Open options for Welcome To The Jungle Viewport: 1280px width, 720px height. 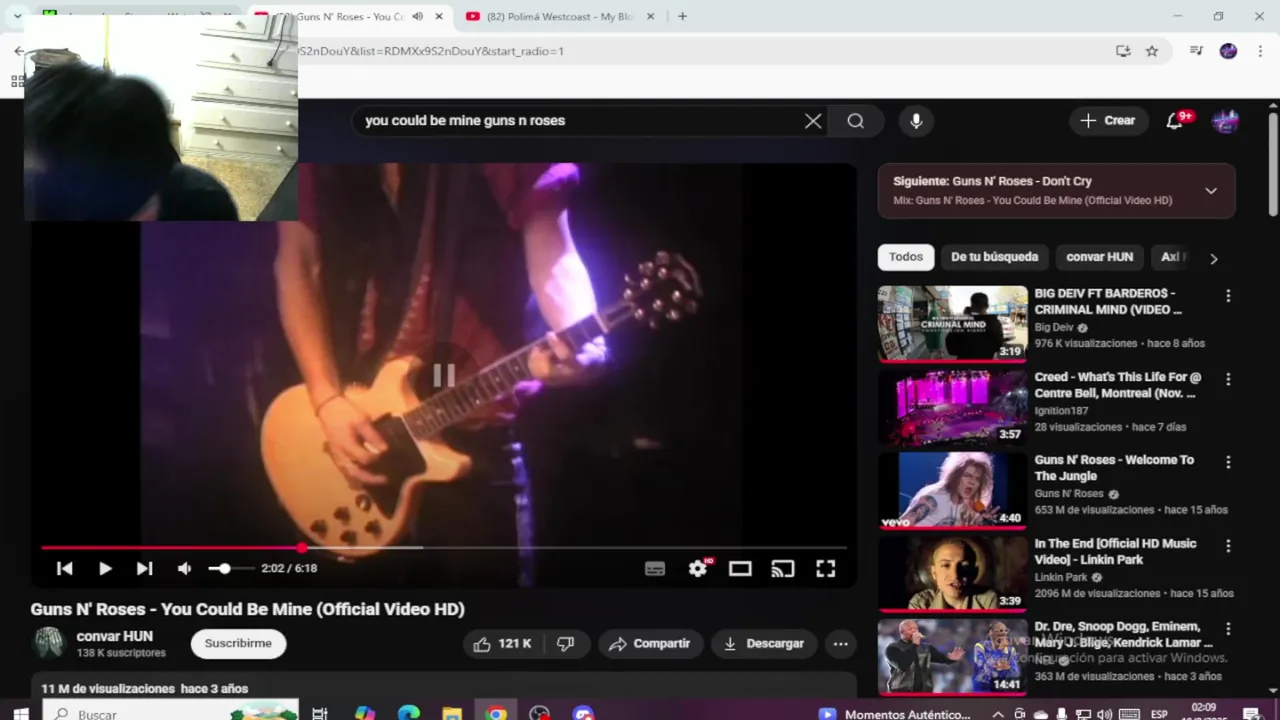click(x=1228, y=463)
